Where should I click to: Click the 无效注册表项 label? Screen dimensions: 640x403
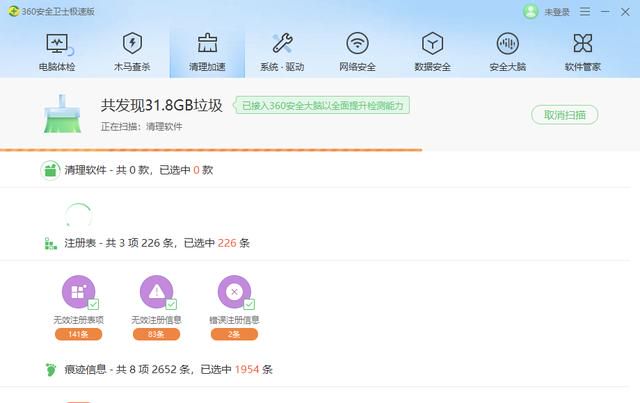pyautogui.click(x=78, y=320)
